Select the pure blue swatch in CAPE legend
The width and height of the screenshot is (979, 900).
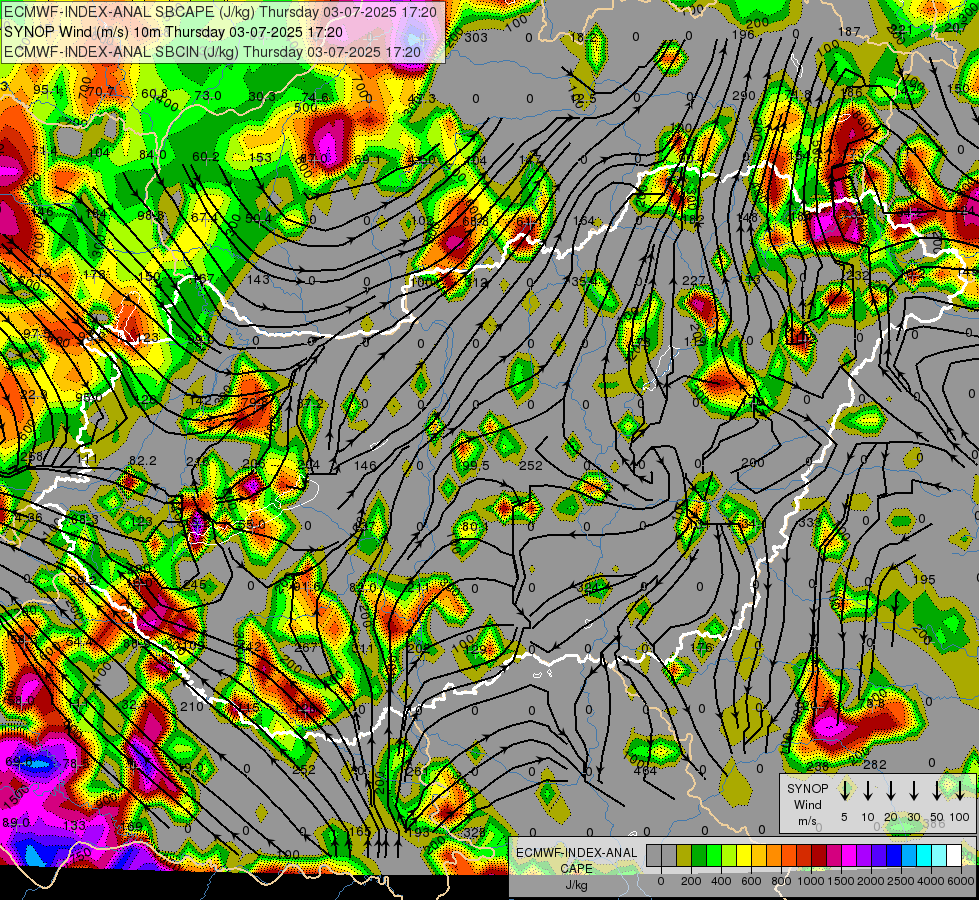pyautogui.click(x=895, y=856)
